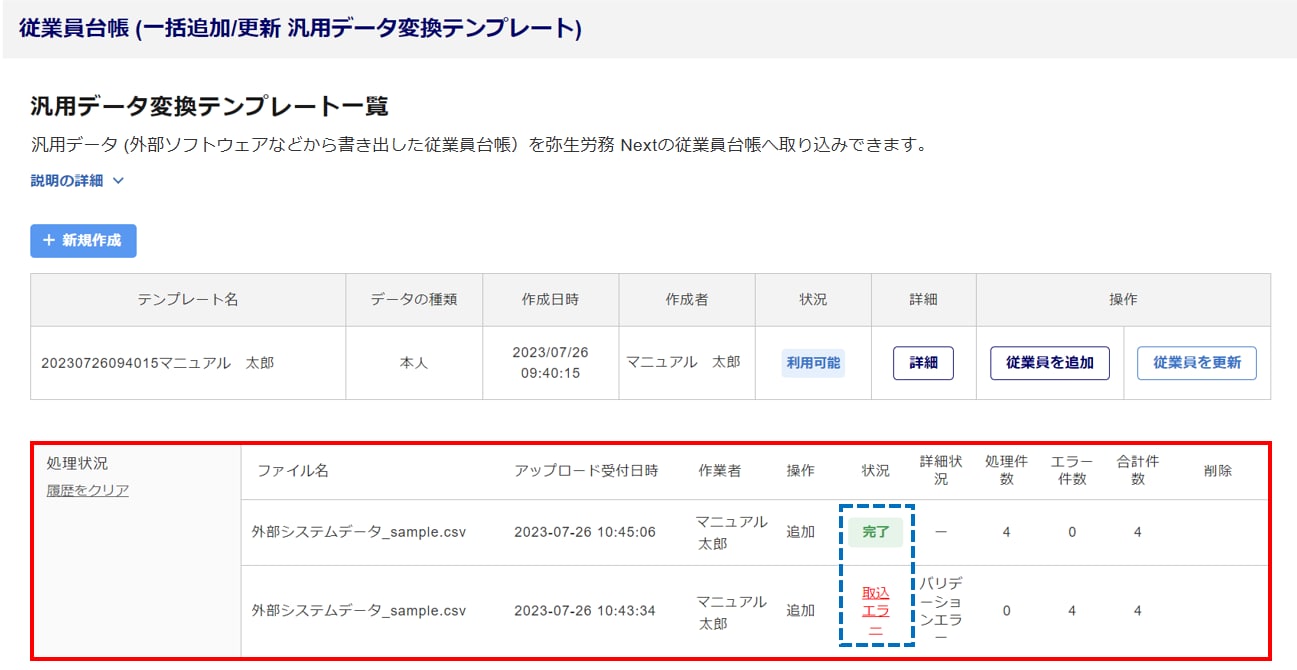1297x670 pixels.
Task: Click the 従業員を追加 button
Action: coord(1050,363)
